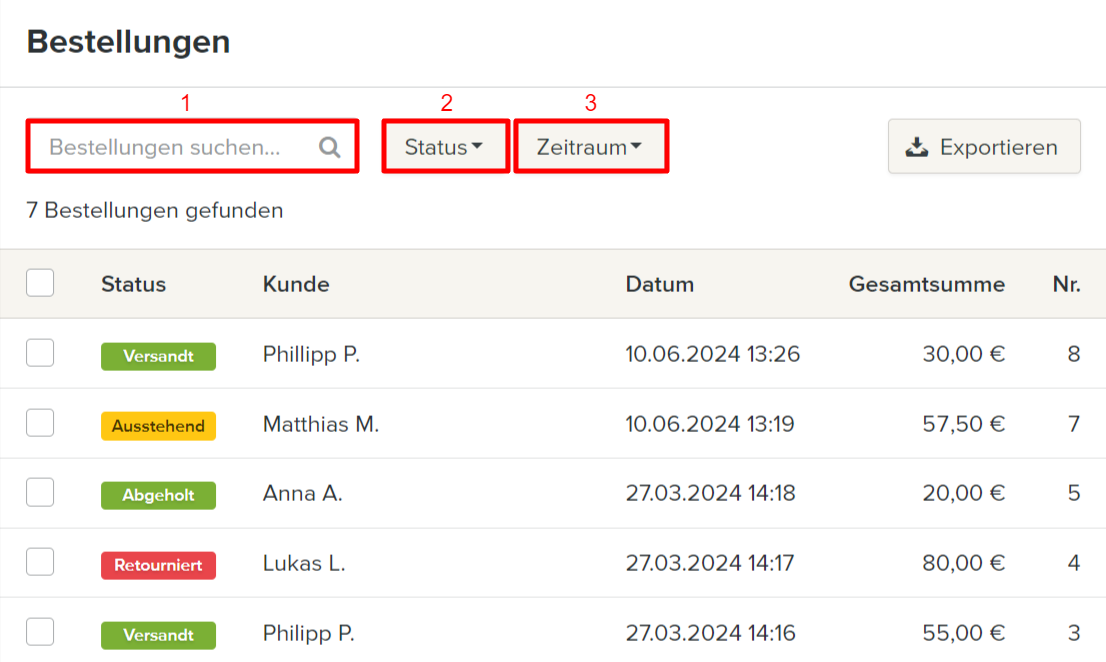Sort by the Datum column header
The height and width of the screenshot is (662, 1106).
659,284
